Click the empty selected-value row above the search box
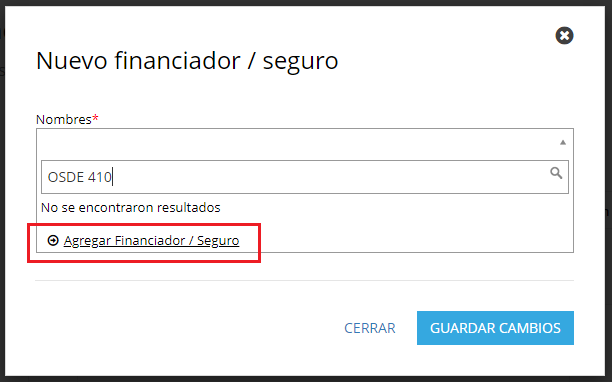Screen dimensions: 612x382 pyautogui.click(x=297, y=142)
